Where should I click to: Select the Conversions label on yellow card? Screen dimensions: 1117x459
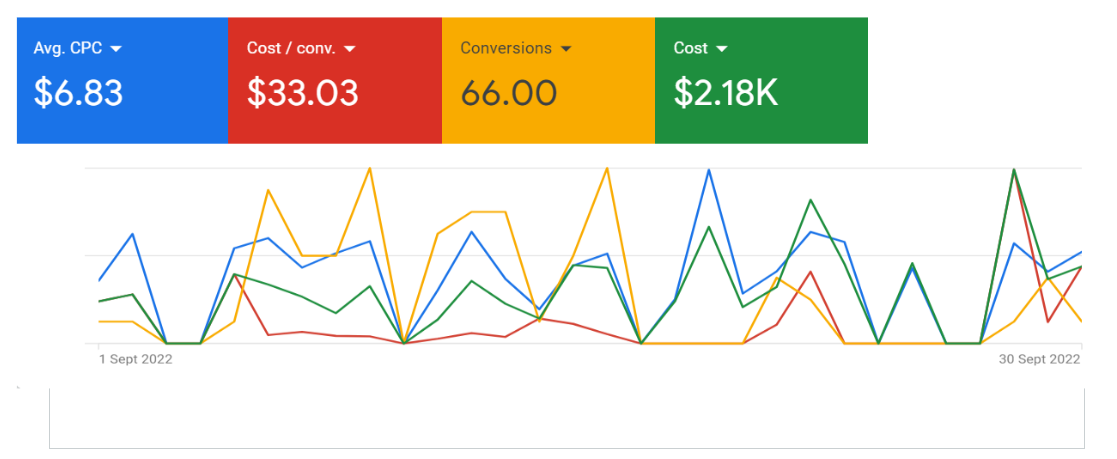505,48
